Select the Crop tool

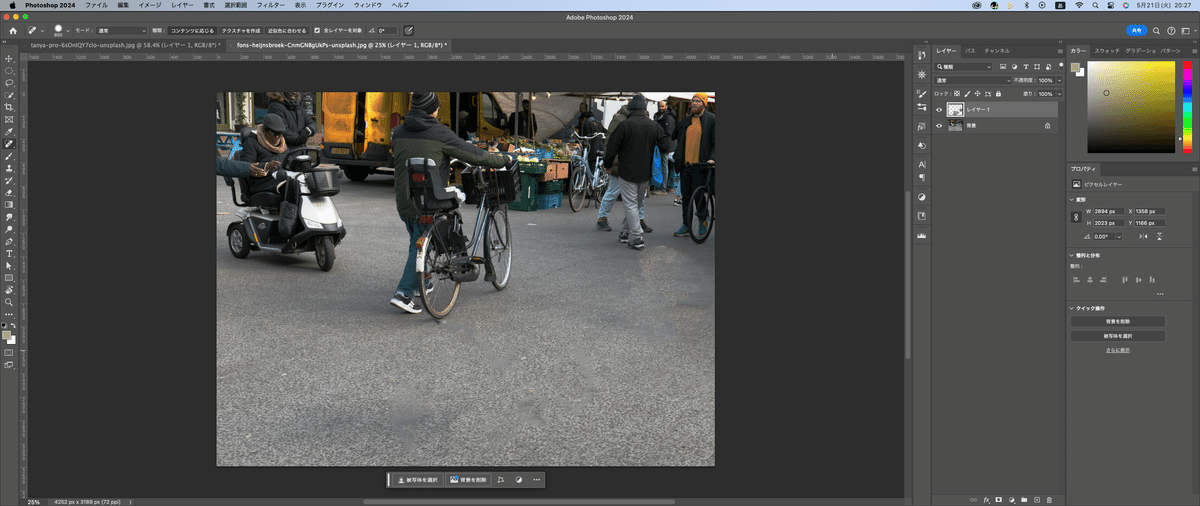pyautogui.click(x=9, y=107)
